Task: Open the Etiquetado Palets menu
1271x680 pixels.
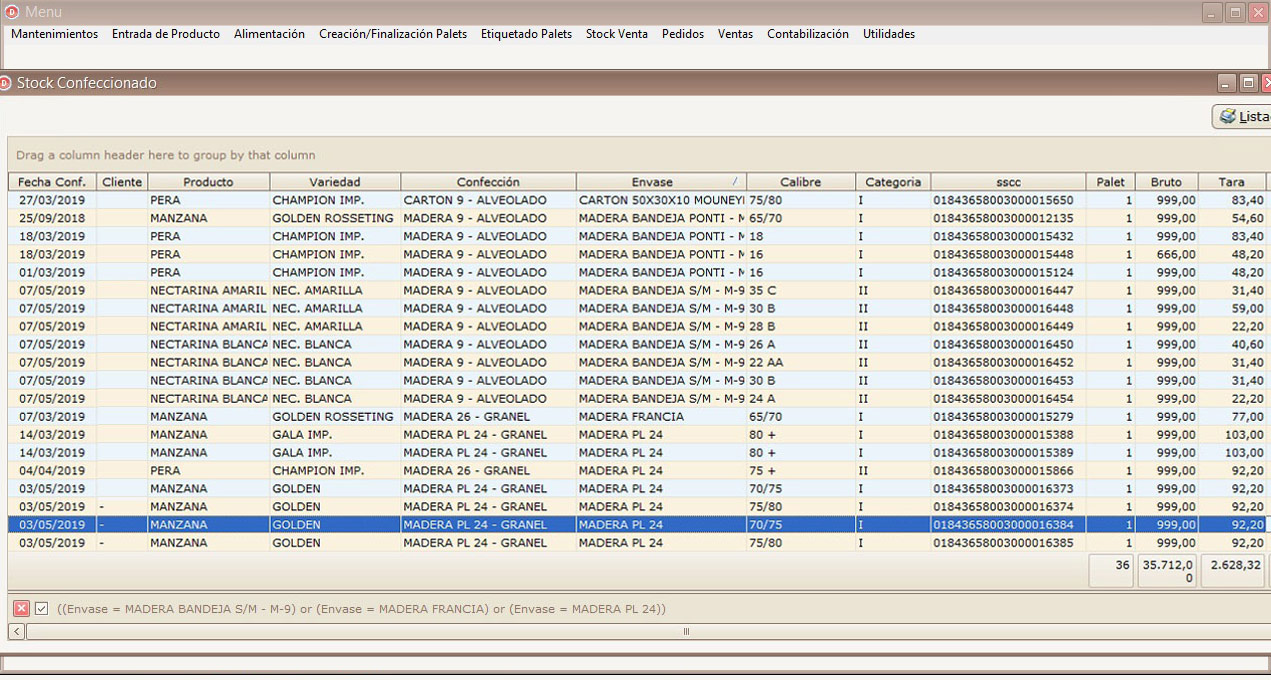Action: (526, 34)
